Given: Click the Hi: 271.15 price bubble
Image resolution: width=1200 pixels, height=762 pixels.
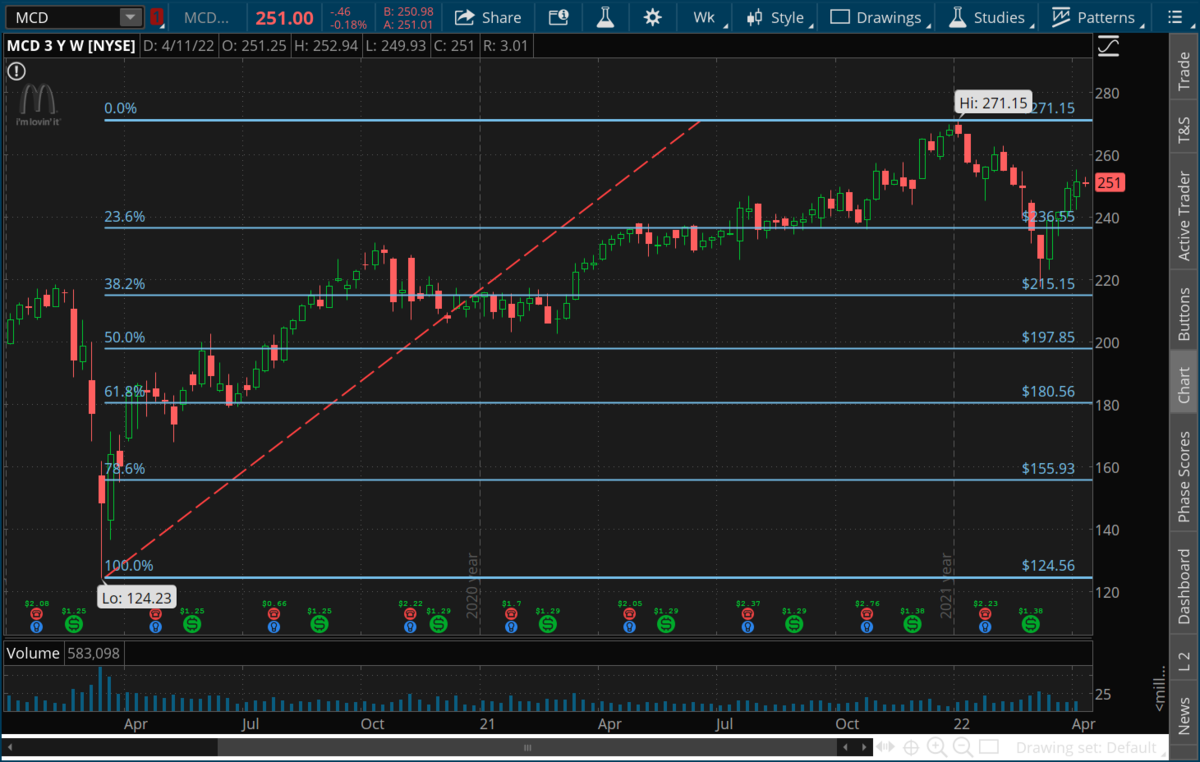Looking at the screenshot, I should [992, 103].
